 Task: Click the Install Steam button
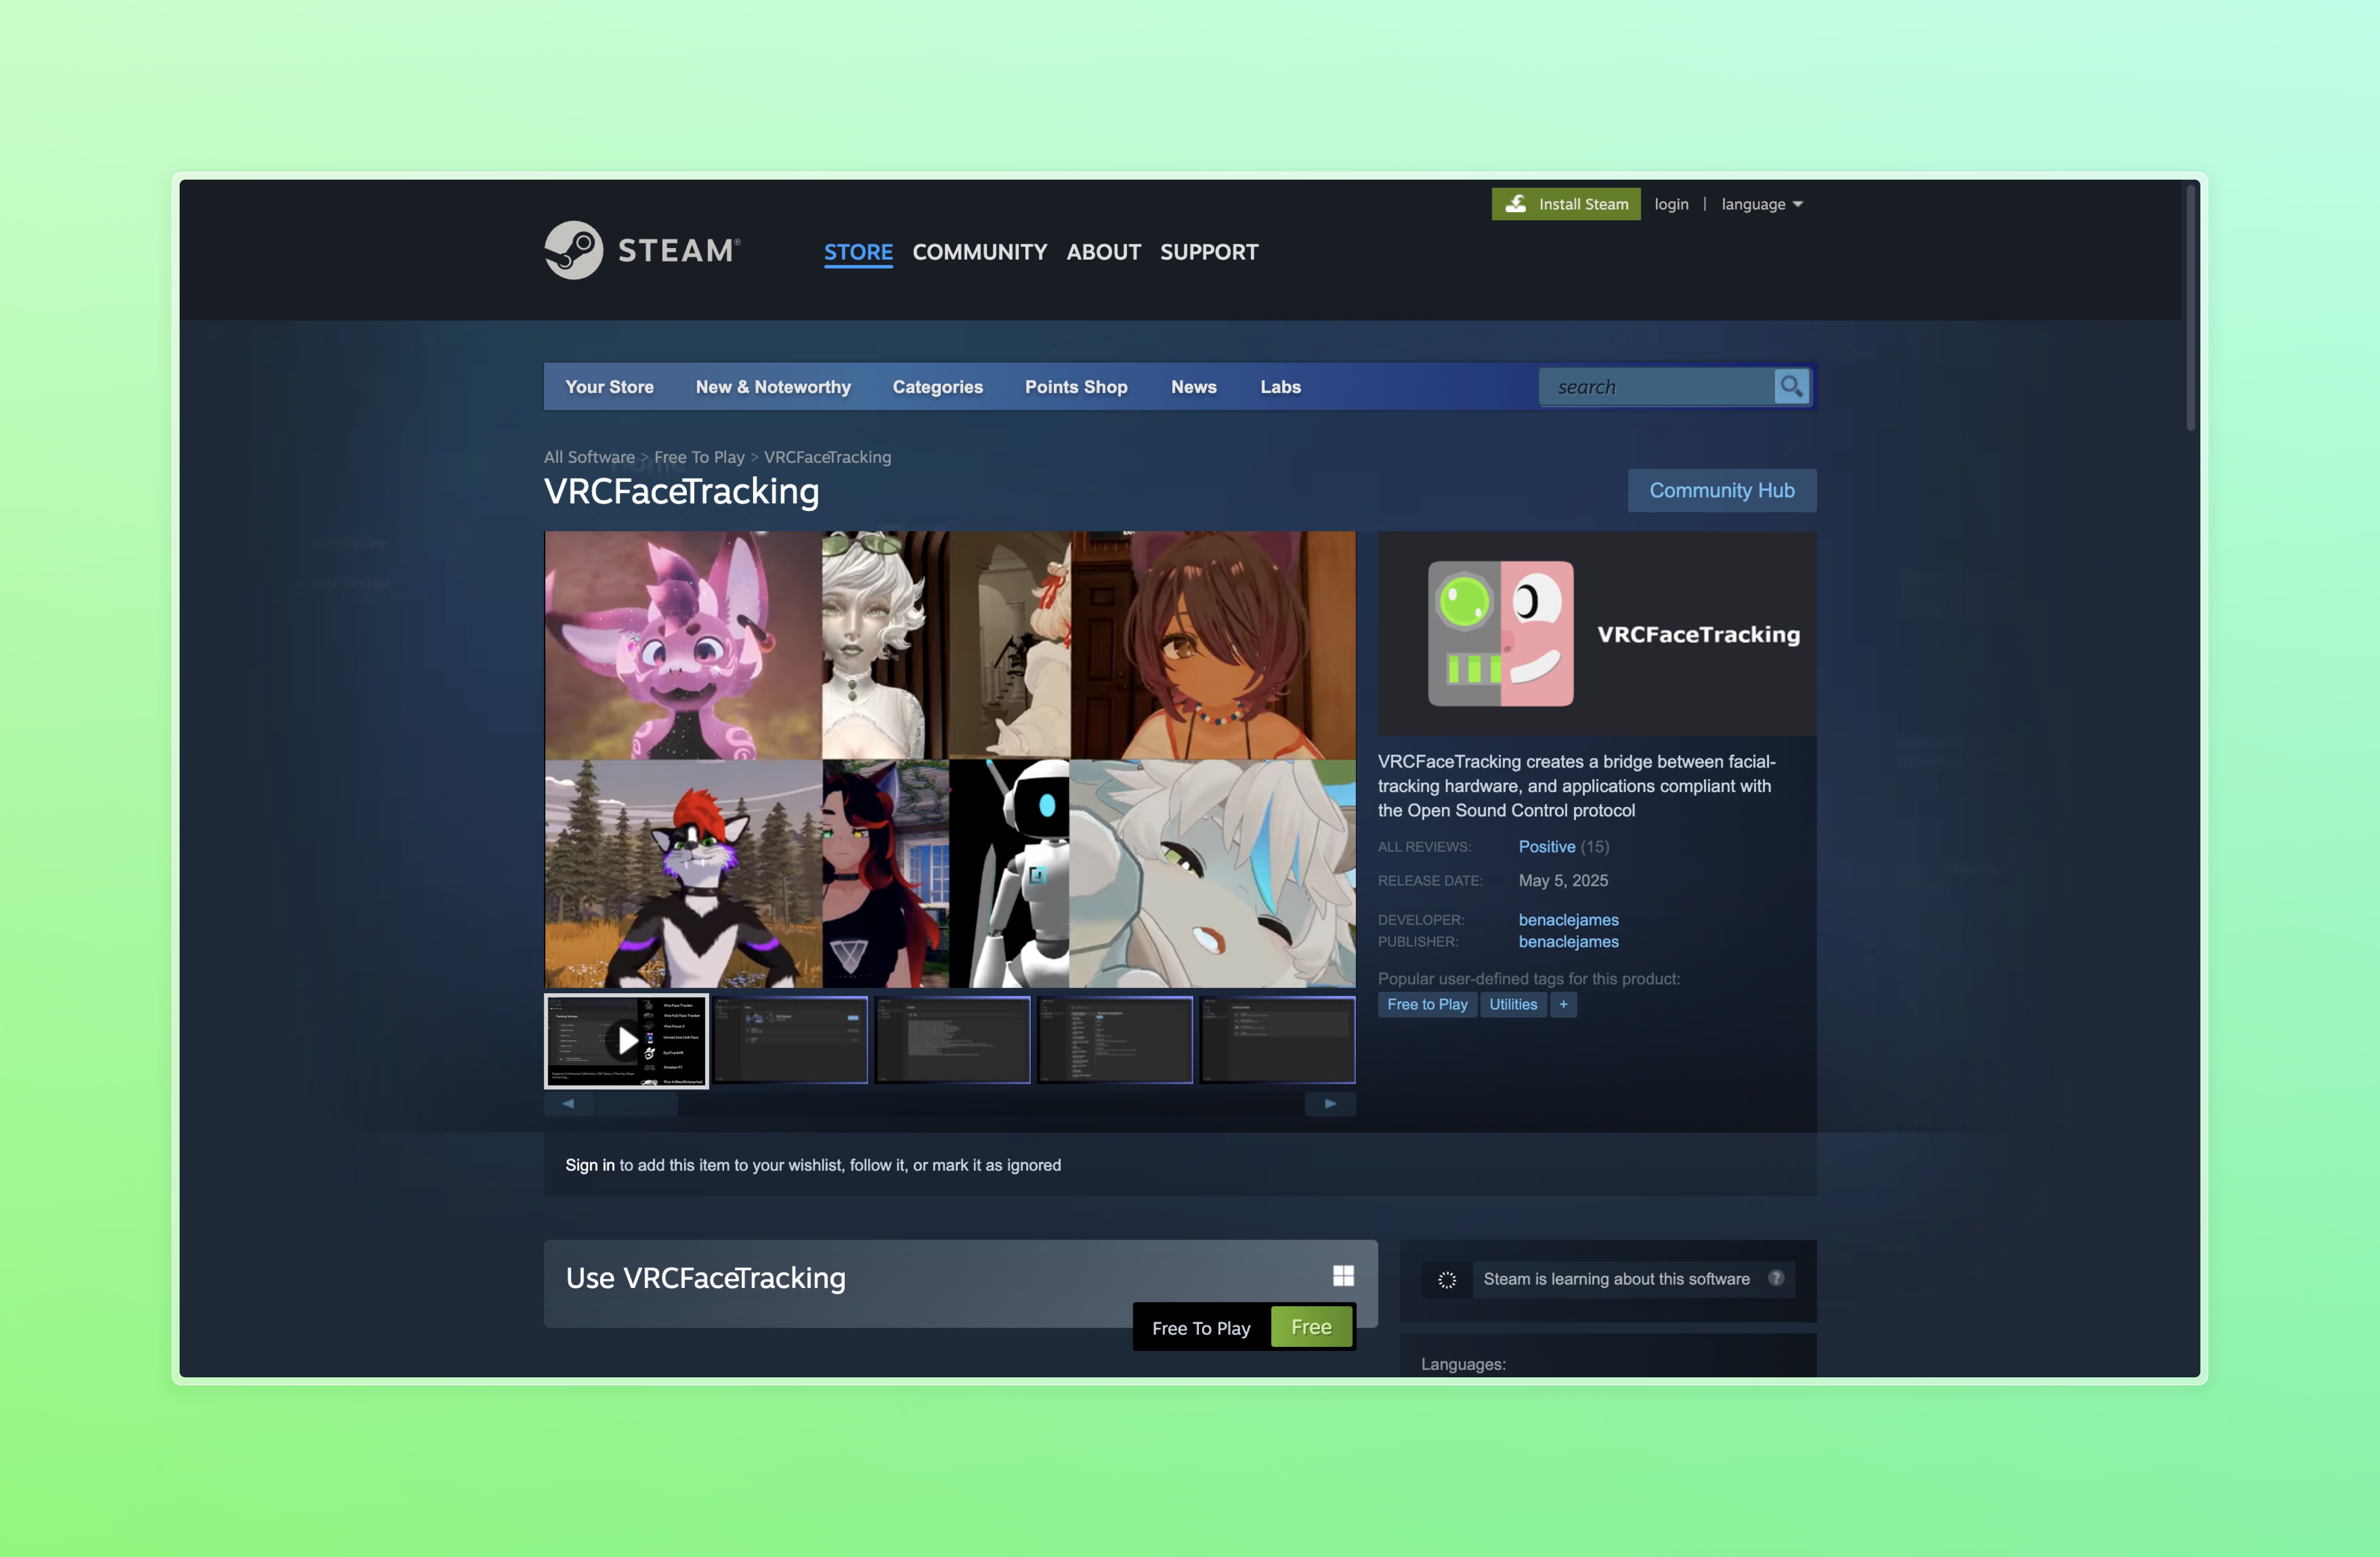point(1566,204)
